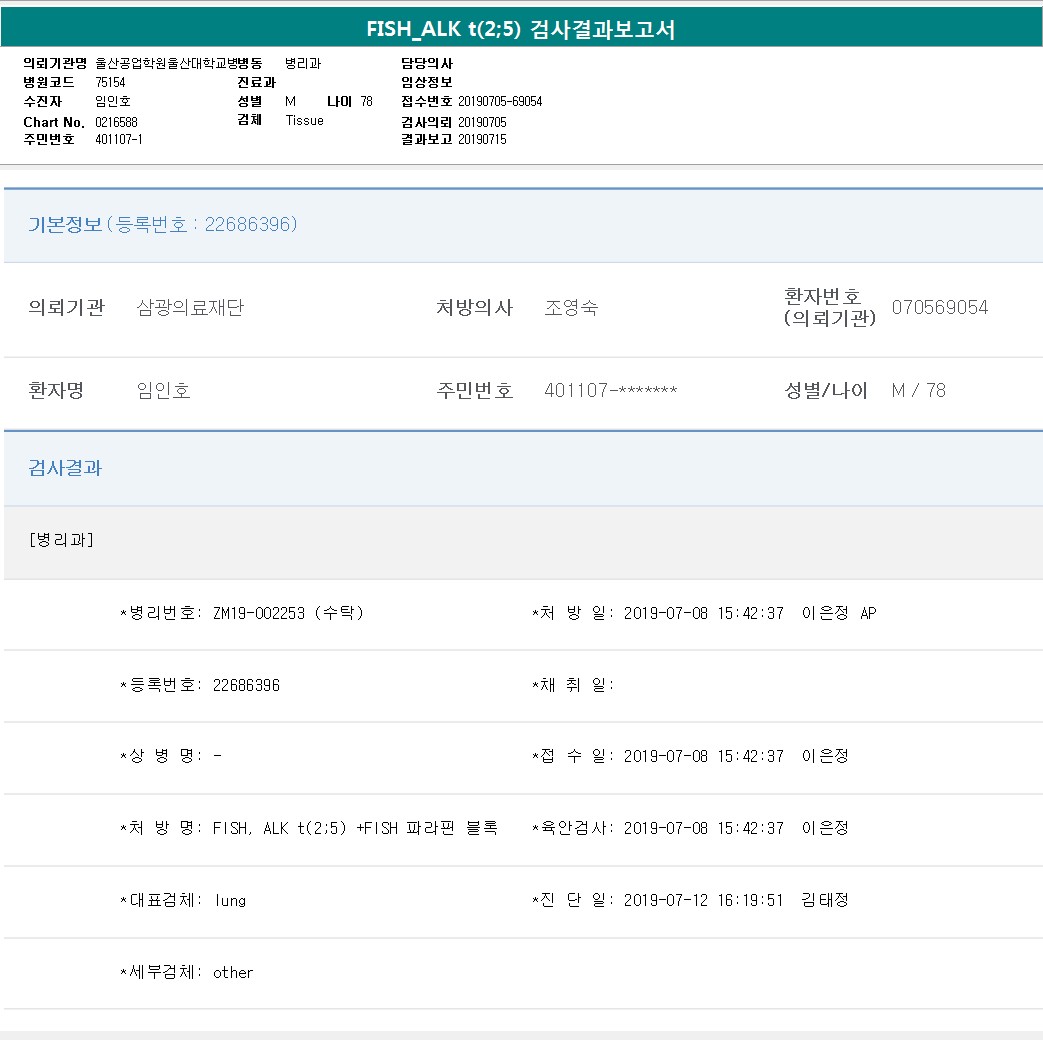
Task: Click 의뢰기관 value 삼광의료재단
Action: click(x=190, y=308)
